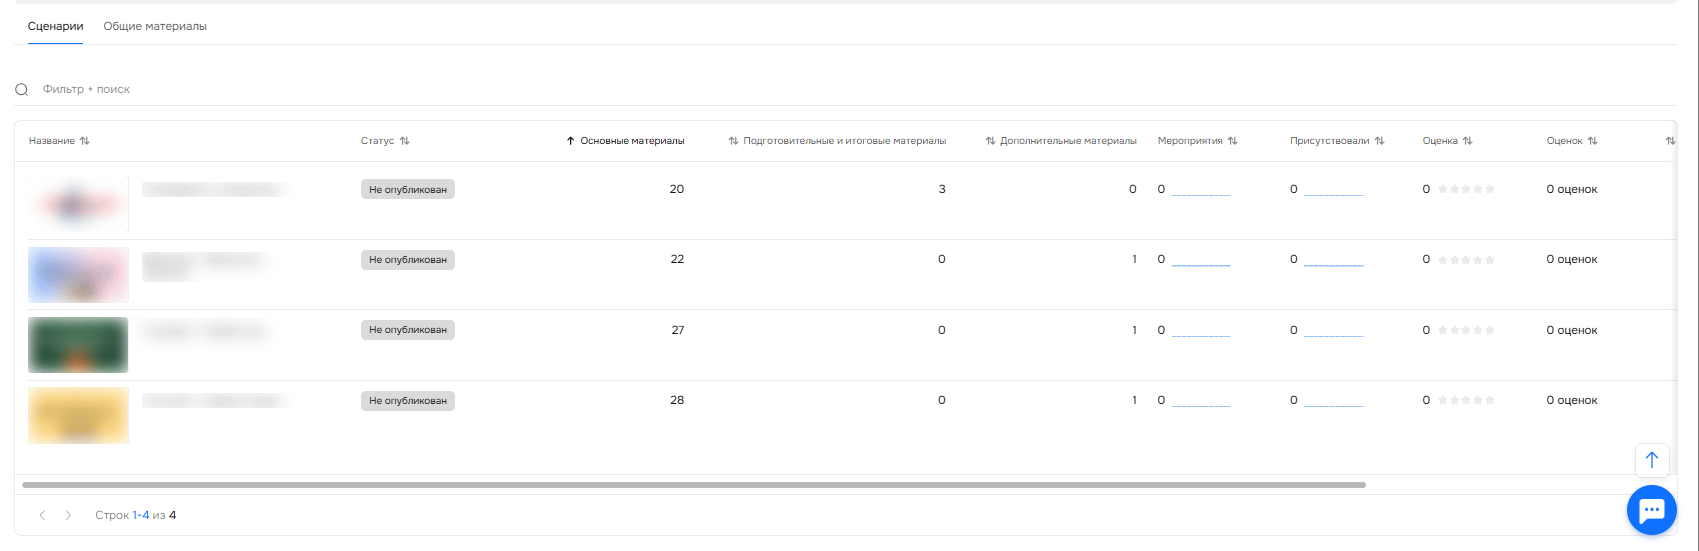1699x551 pixels.
Task: Sort by Присутствовали column arrows icon
Action: (x=1380, y=141)
